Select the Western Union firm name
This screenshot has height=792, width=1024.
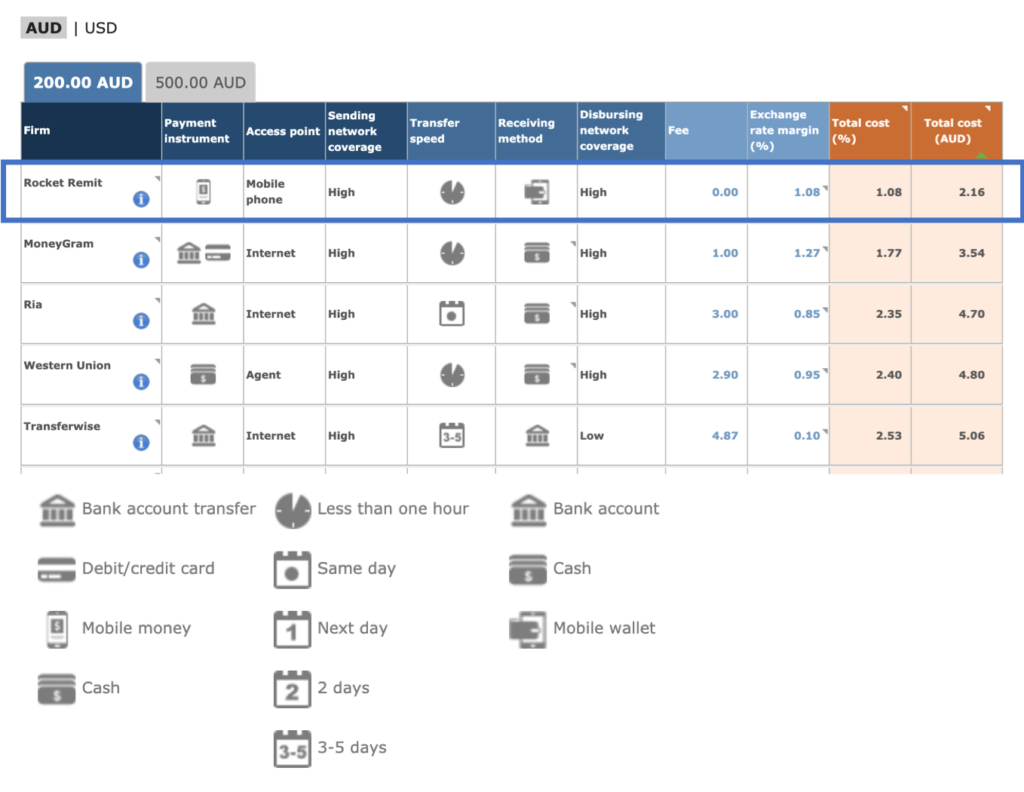67,365
